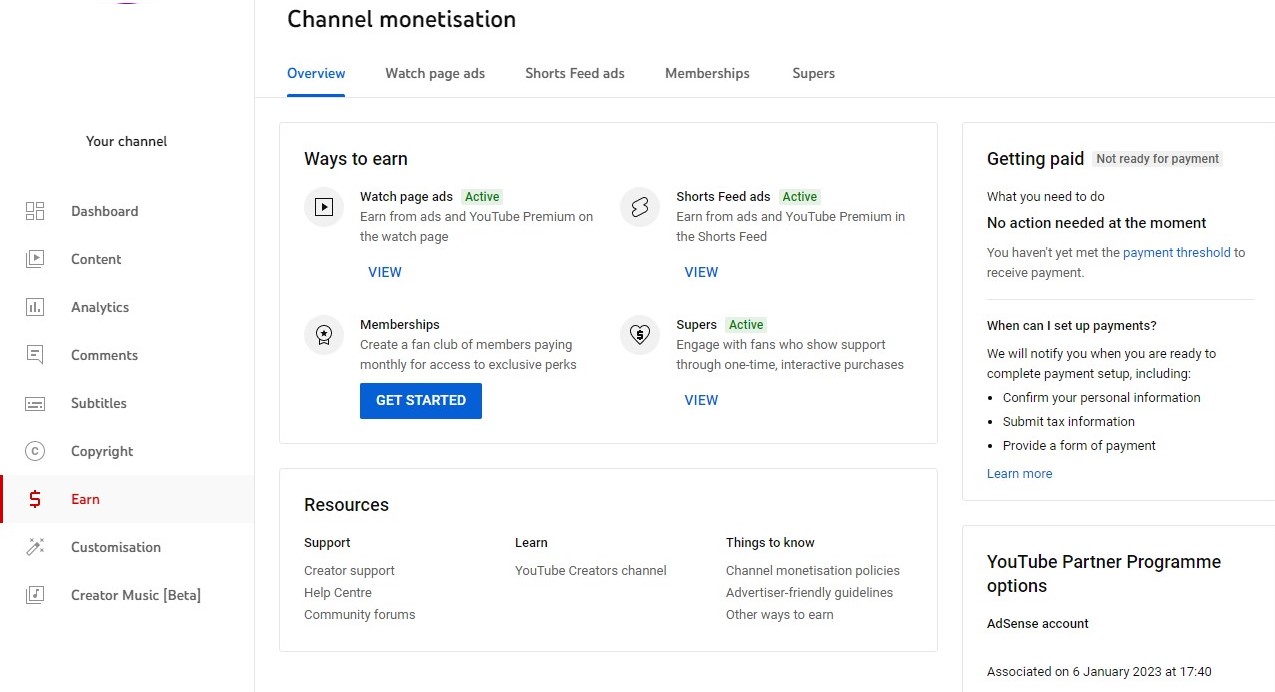
Task: Select the Comments icon in sidebar
Action: (35, 355)
